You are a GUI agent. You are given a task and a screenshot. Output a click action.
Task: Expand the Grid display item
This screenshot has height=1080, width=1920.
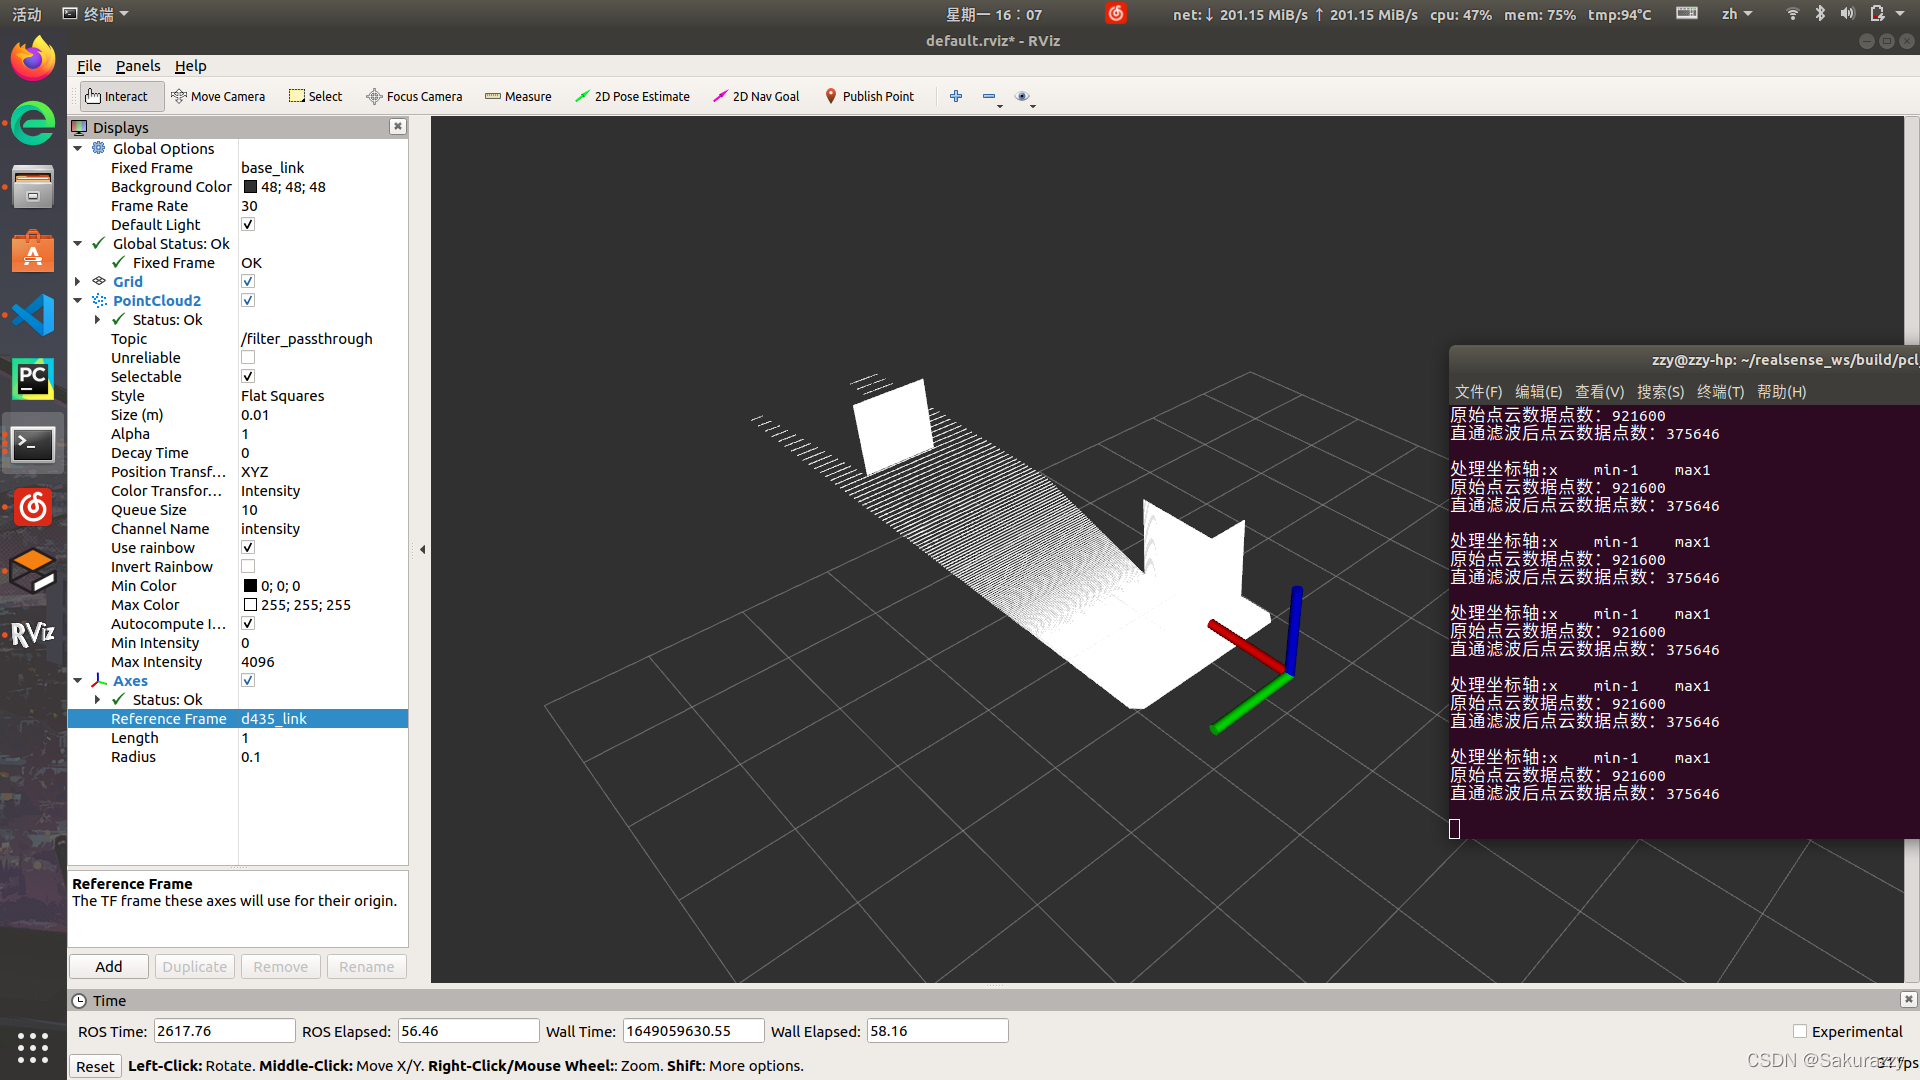78,282
